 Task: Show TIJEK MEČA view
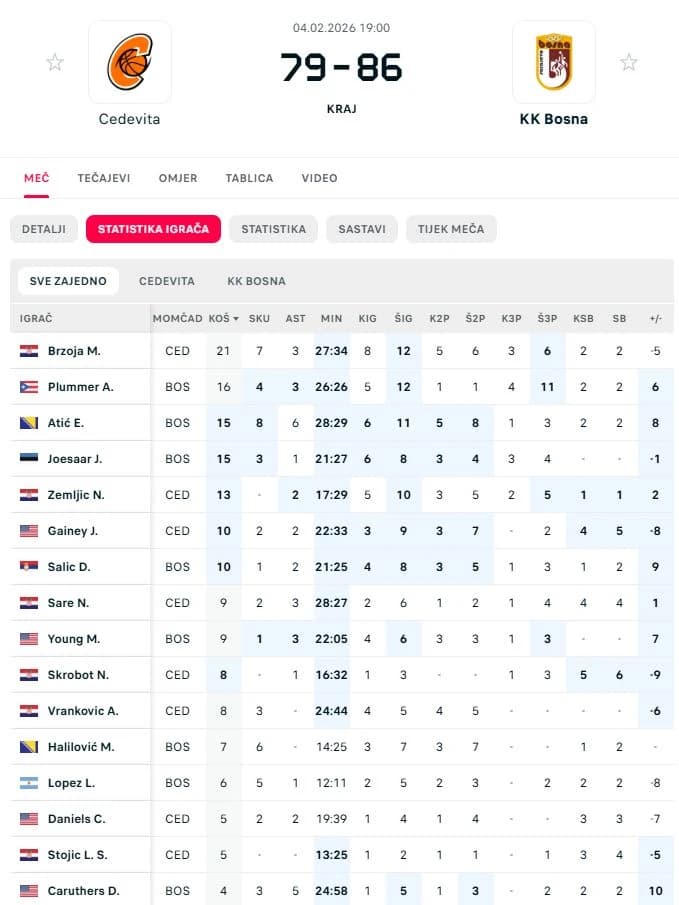(451, 229)
